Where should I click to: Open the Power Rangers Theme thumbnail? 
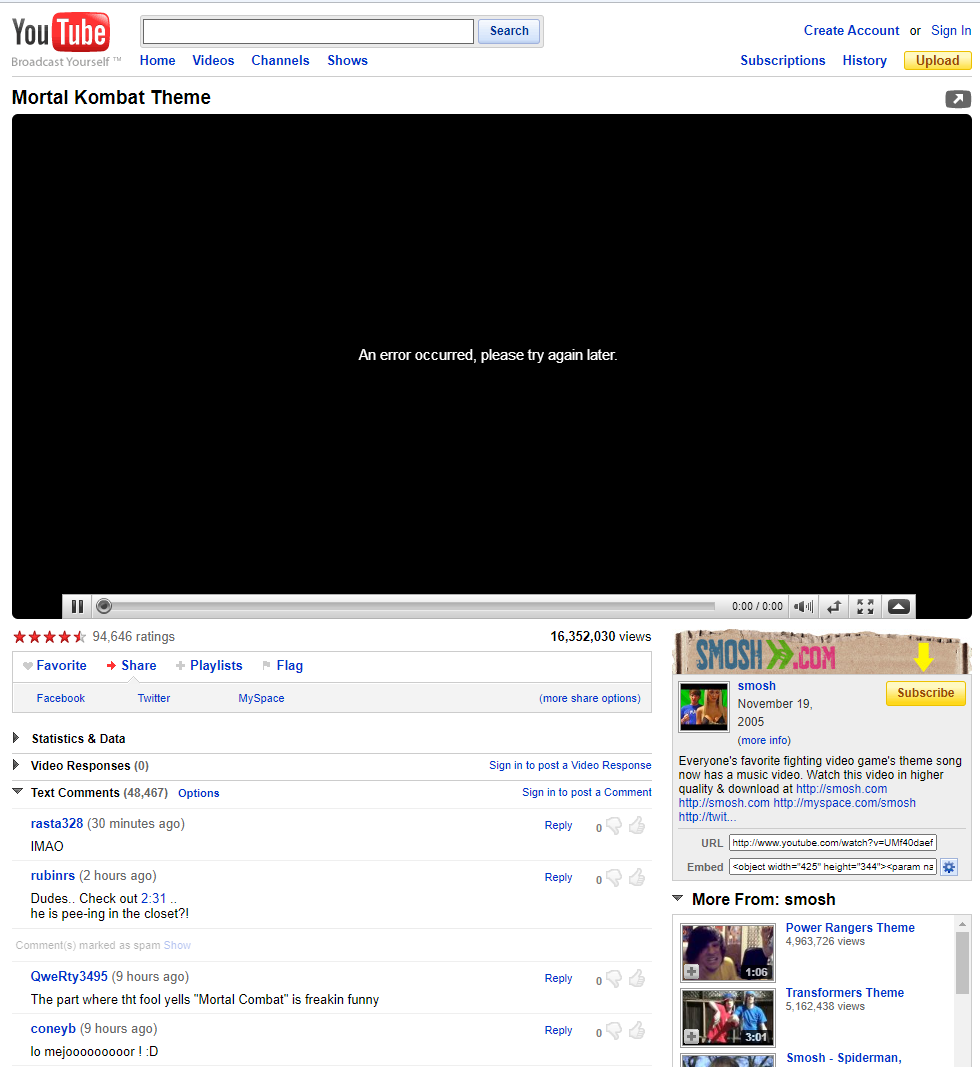tap(727, 951)
